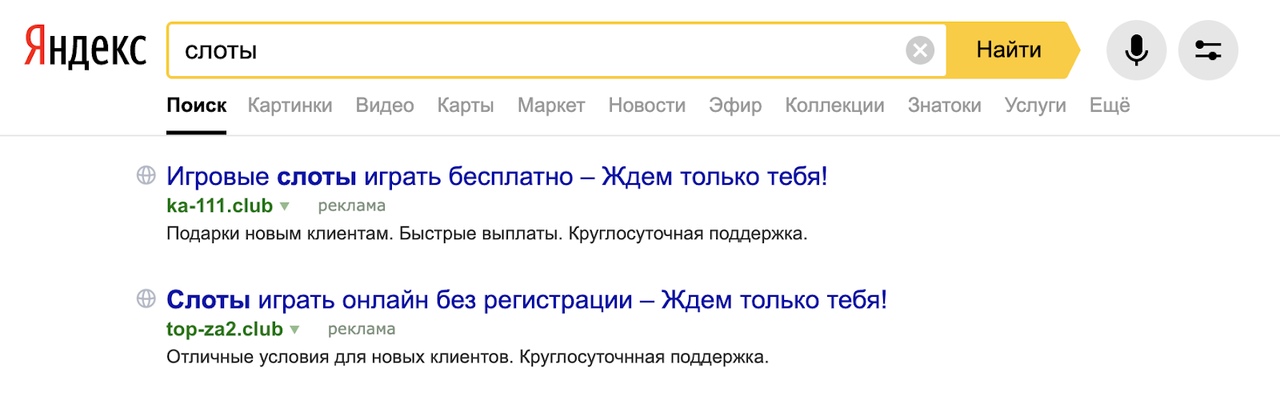Open the Ещё menu for more services

[1109, 105]
